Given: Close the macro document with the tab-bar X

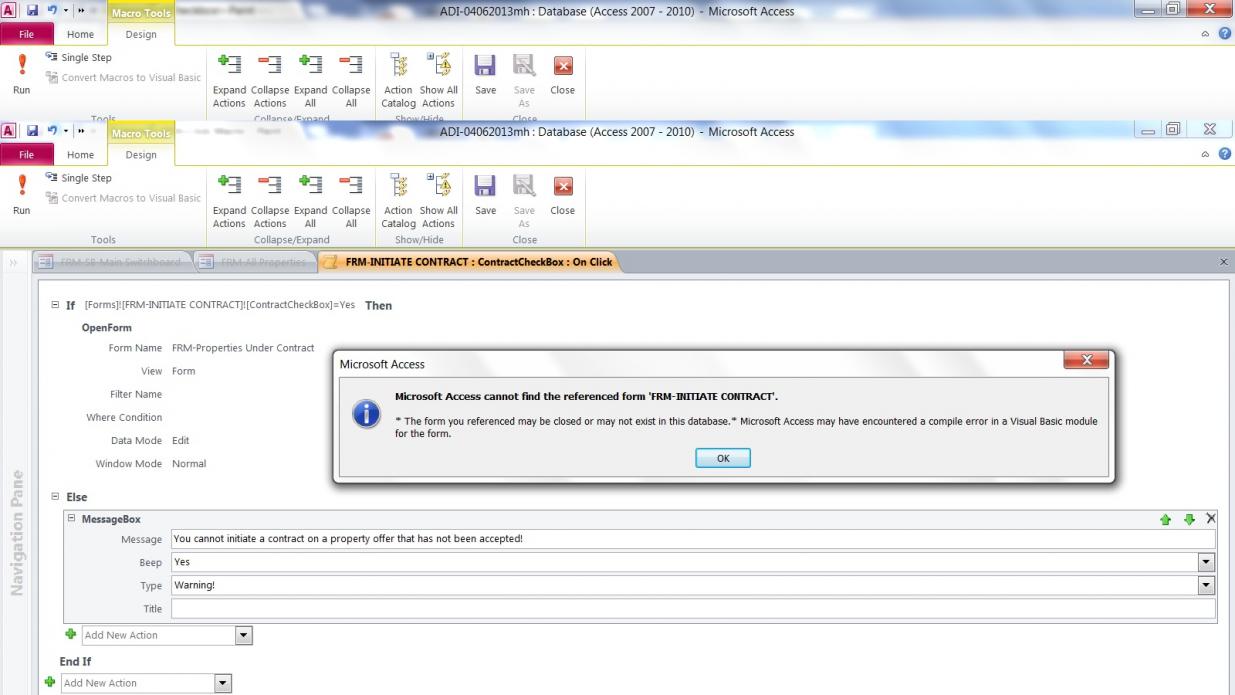Looking at the screenshot, I should point(1224,262).
